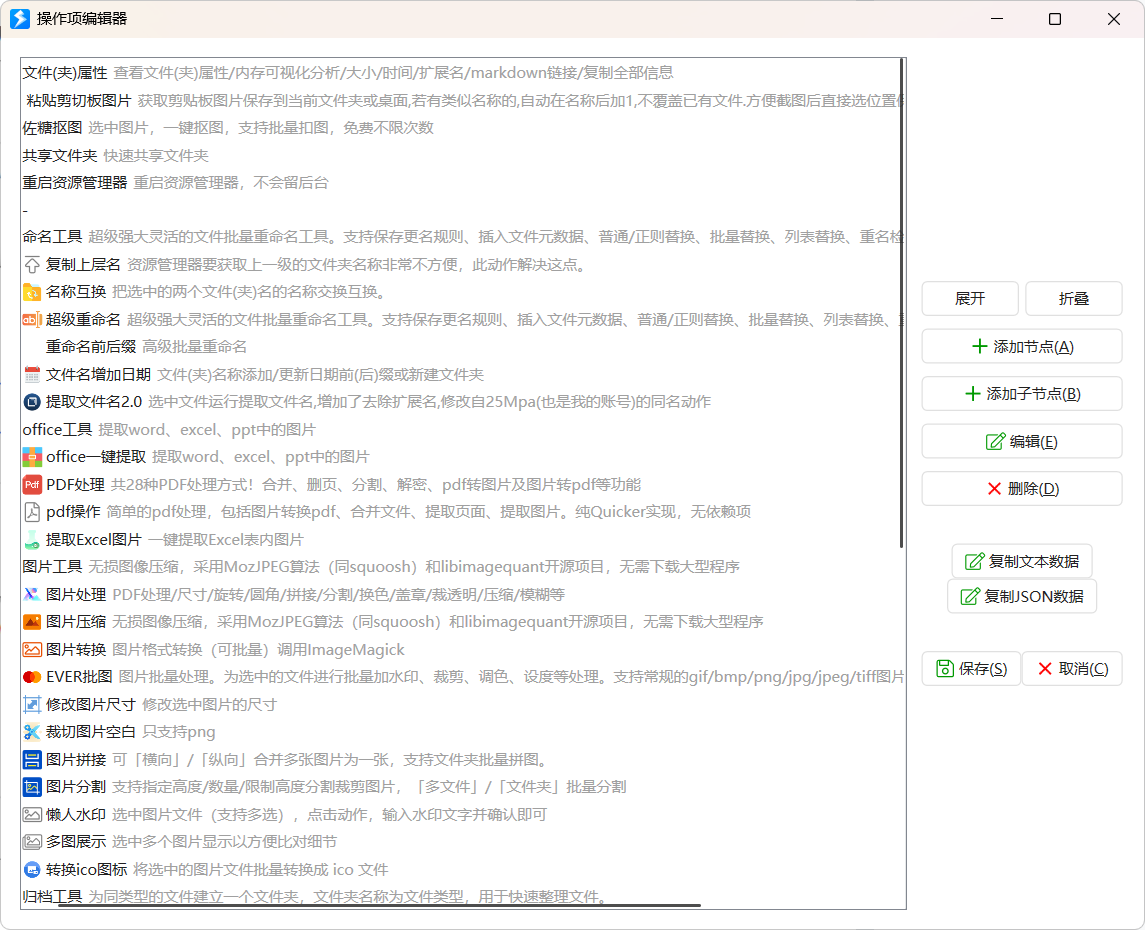Click 添加节点(A) button
The image size is (1145, 930).
pyautogui.click(x=1022, y=347)
